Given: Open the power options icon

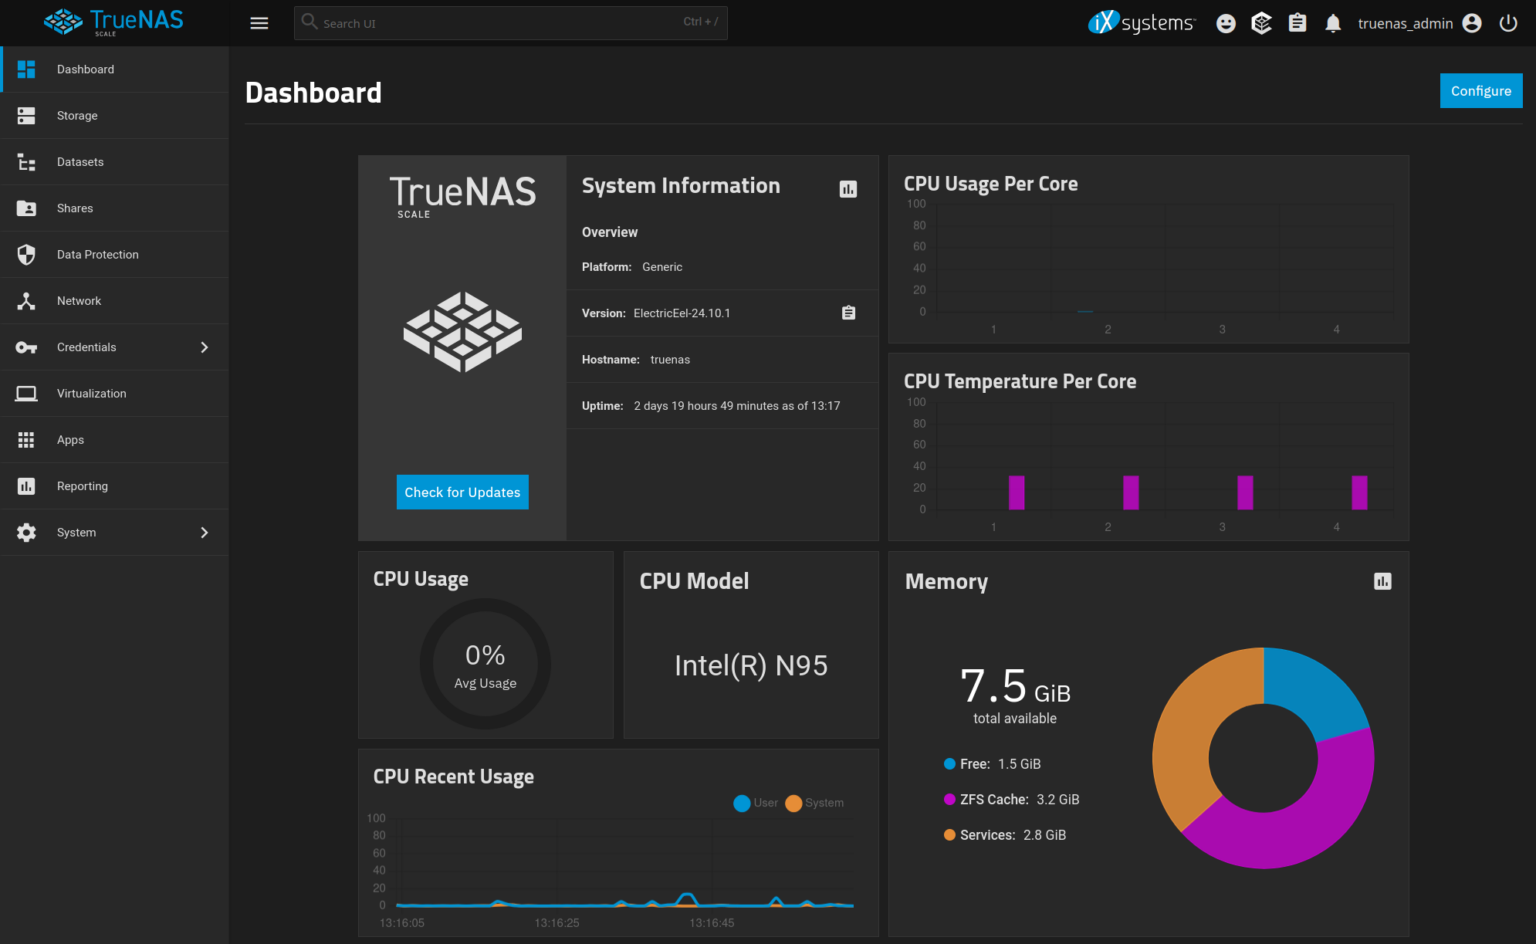Looking at the screenshot, I should click(1508, 22).
